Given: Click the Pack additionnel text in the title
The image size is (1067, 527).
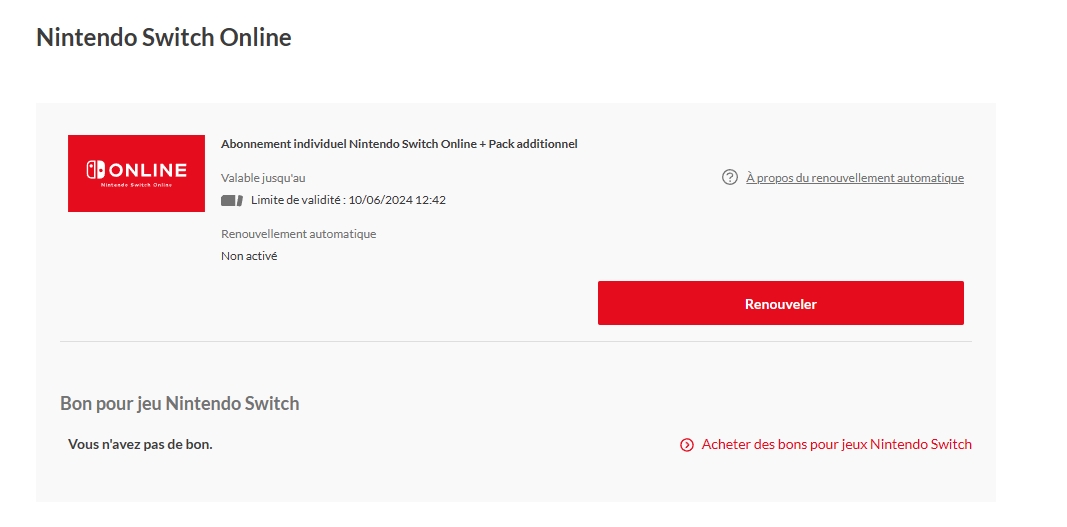Looking at the screenshot, I should tap(533, 144).
